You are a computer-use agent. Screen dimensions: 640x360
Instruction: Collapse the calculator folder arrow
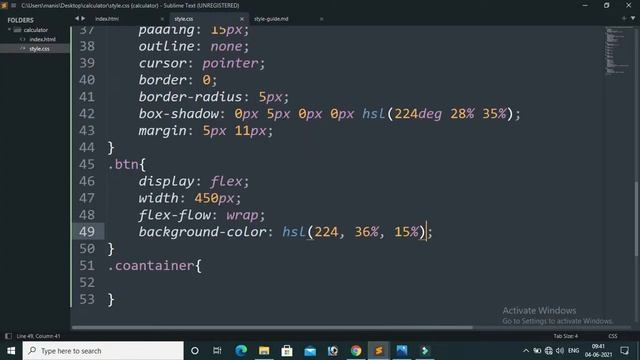coord(9,30)
